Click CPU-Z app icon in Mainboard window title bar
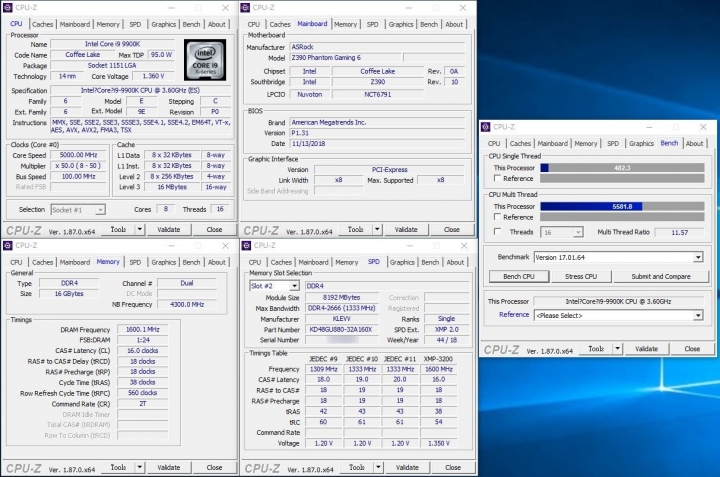The image size is (720, 477). click(x=245, y=8)
